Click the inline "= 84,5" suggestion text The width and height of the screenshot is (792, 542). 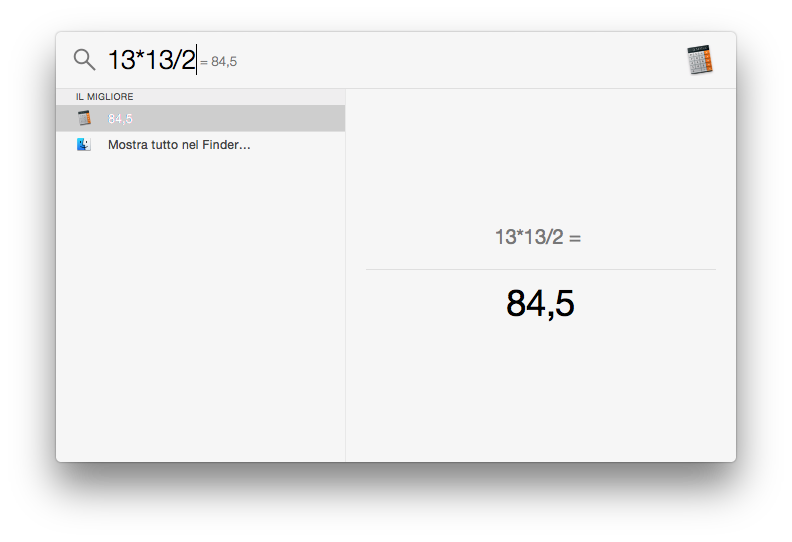219,62
